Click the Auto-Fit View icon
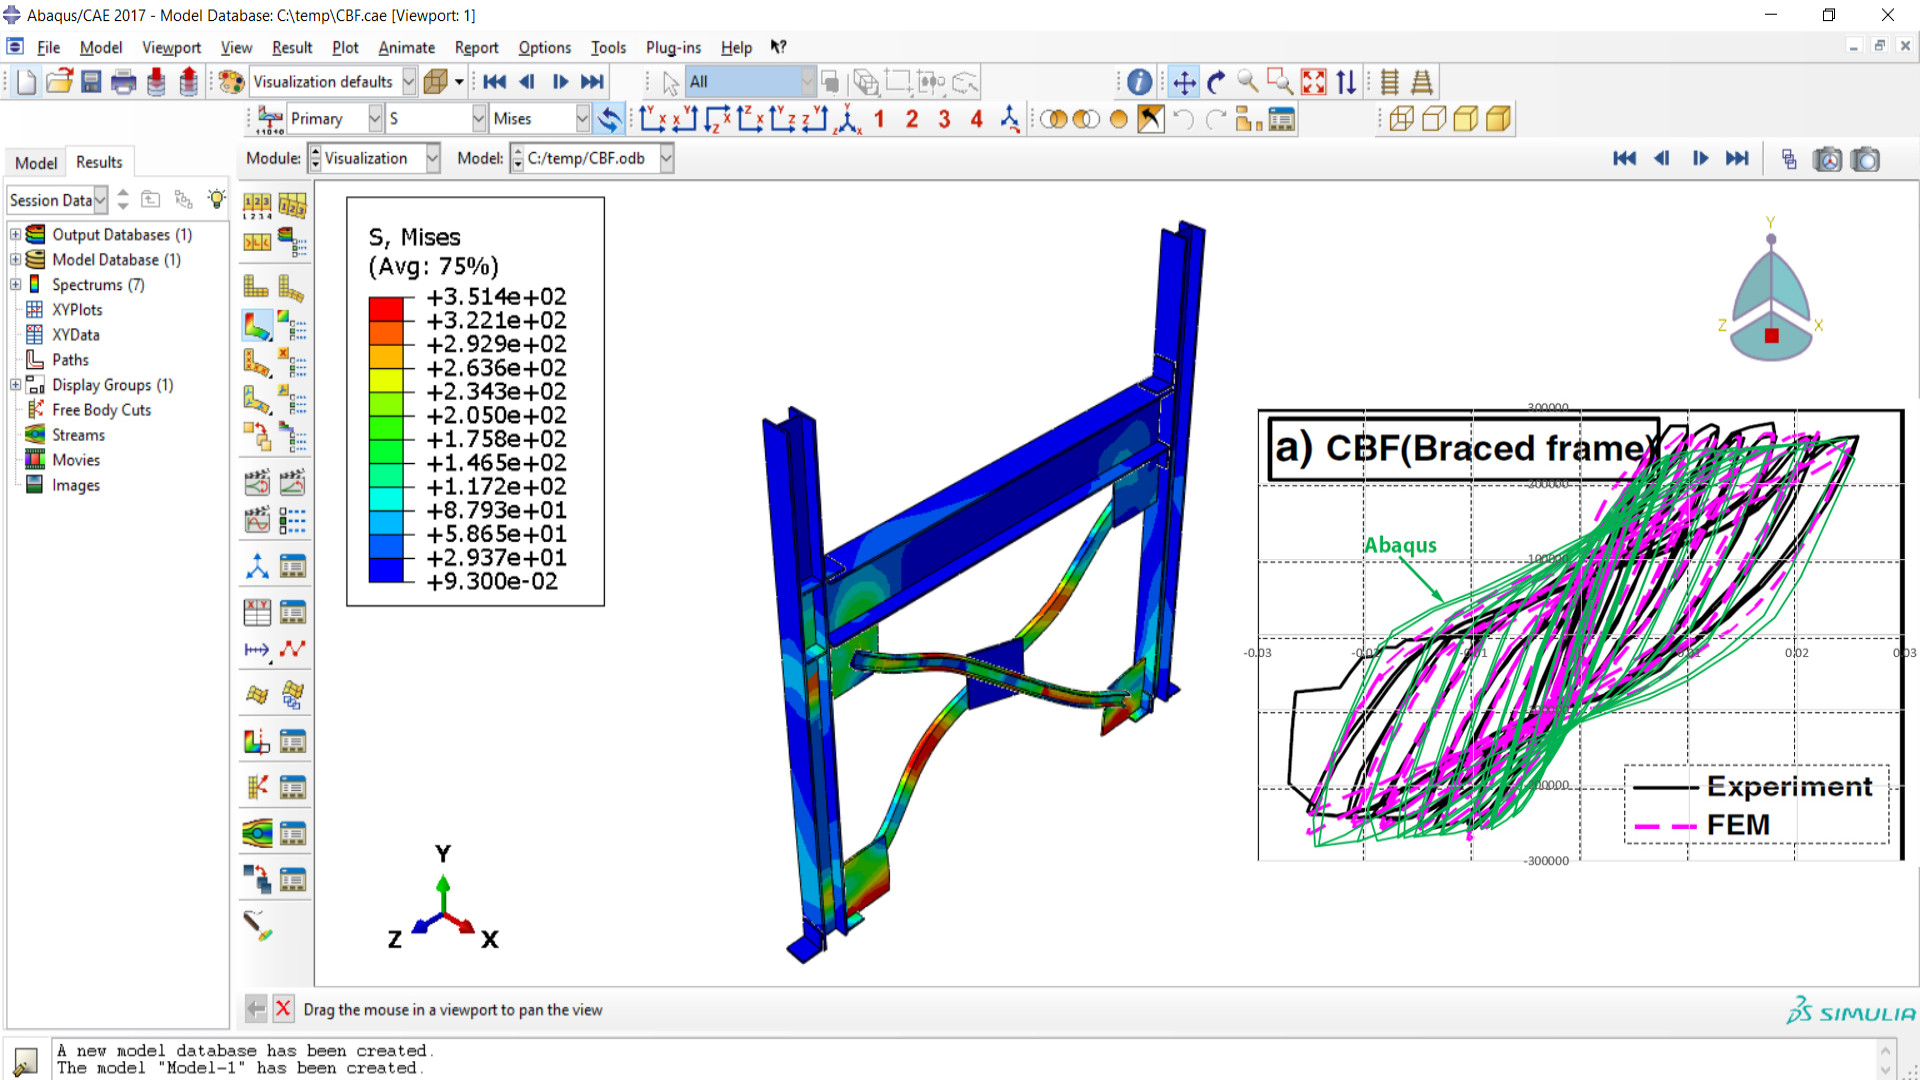1920x1080 pixels. [1314, 82]
